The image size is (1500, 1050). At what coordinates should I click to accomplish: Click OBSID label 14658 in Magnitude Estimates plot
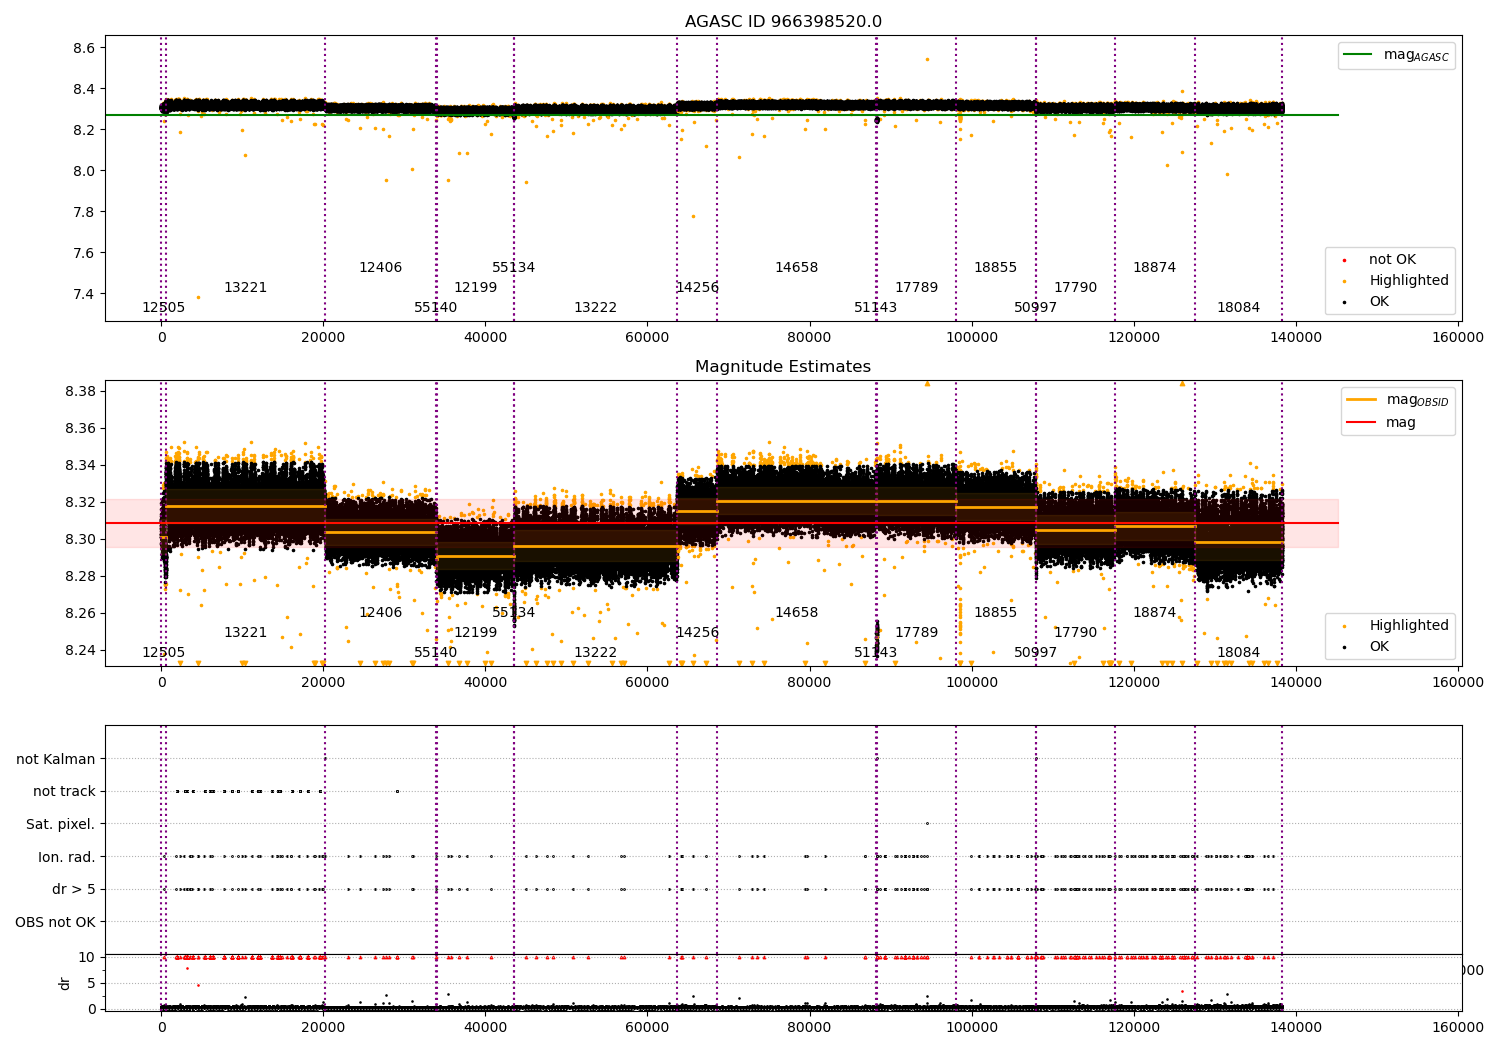tap(796, 613)
